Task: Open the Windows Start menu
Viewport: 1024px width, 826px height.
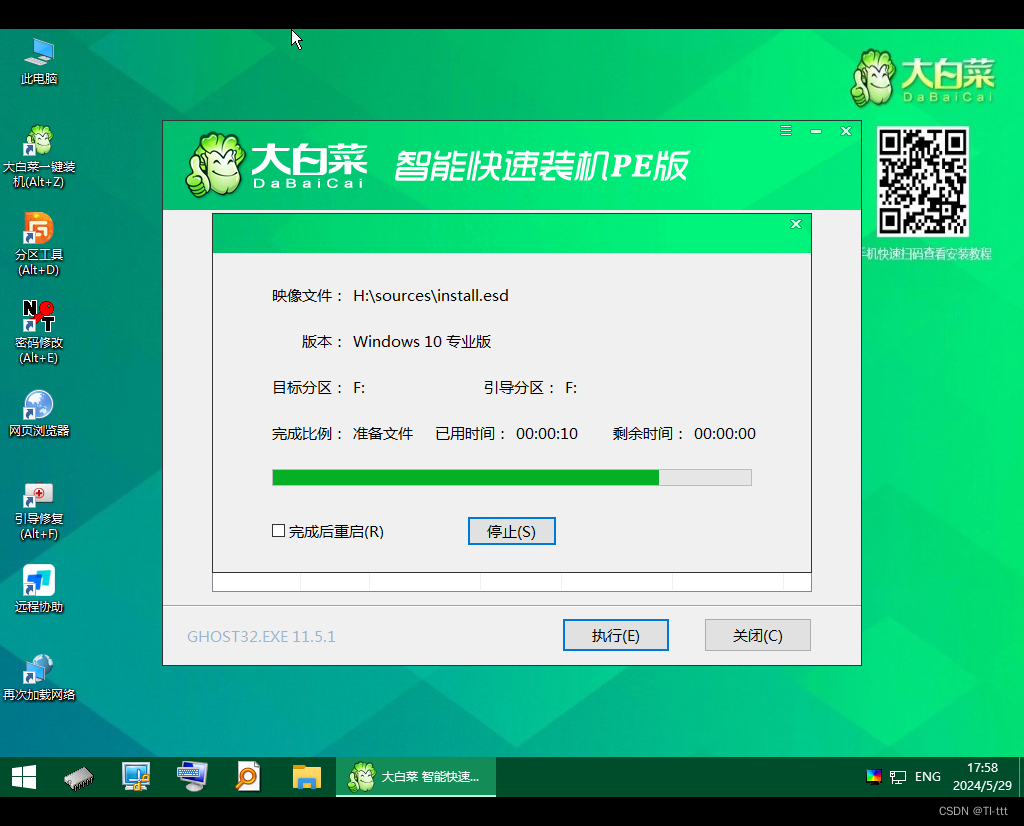Action: 22,776
